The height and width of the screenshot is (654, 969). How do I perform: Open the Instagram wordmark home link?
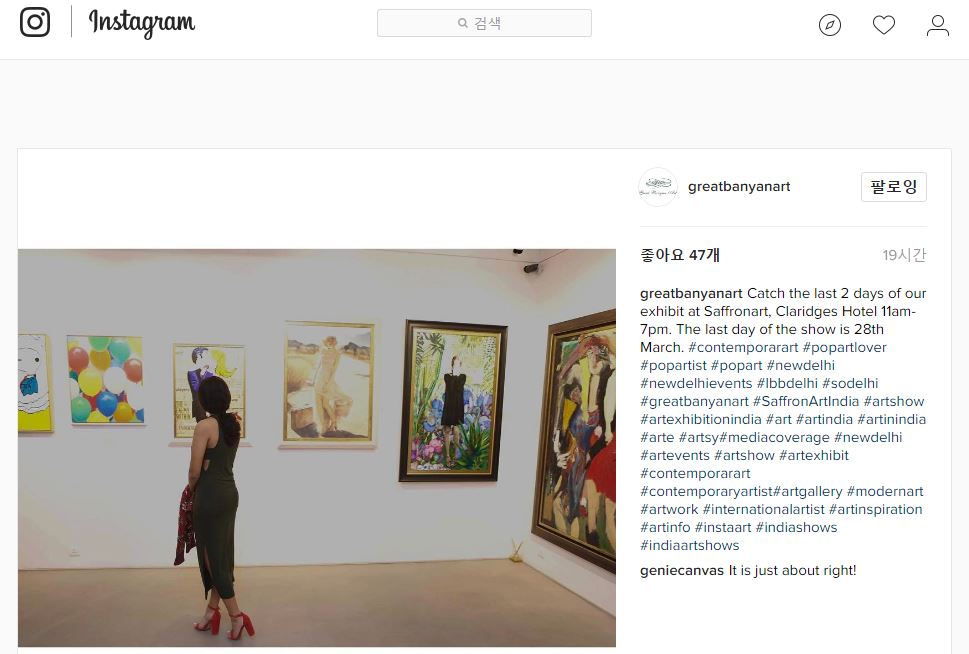pyautogui.click(x=142, y=23)
